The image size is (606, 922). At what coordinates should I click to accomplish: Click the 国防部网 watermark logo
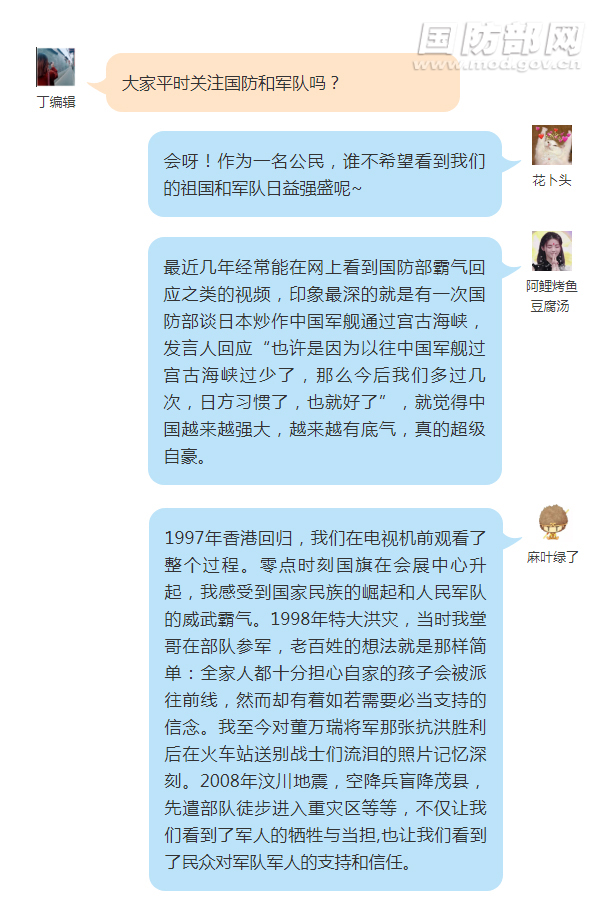point(500,39)
